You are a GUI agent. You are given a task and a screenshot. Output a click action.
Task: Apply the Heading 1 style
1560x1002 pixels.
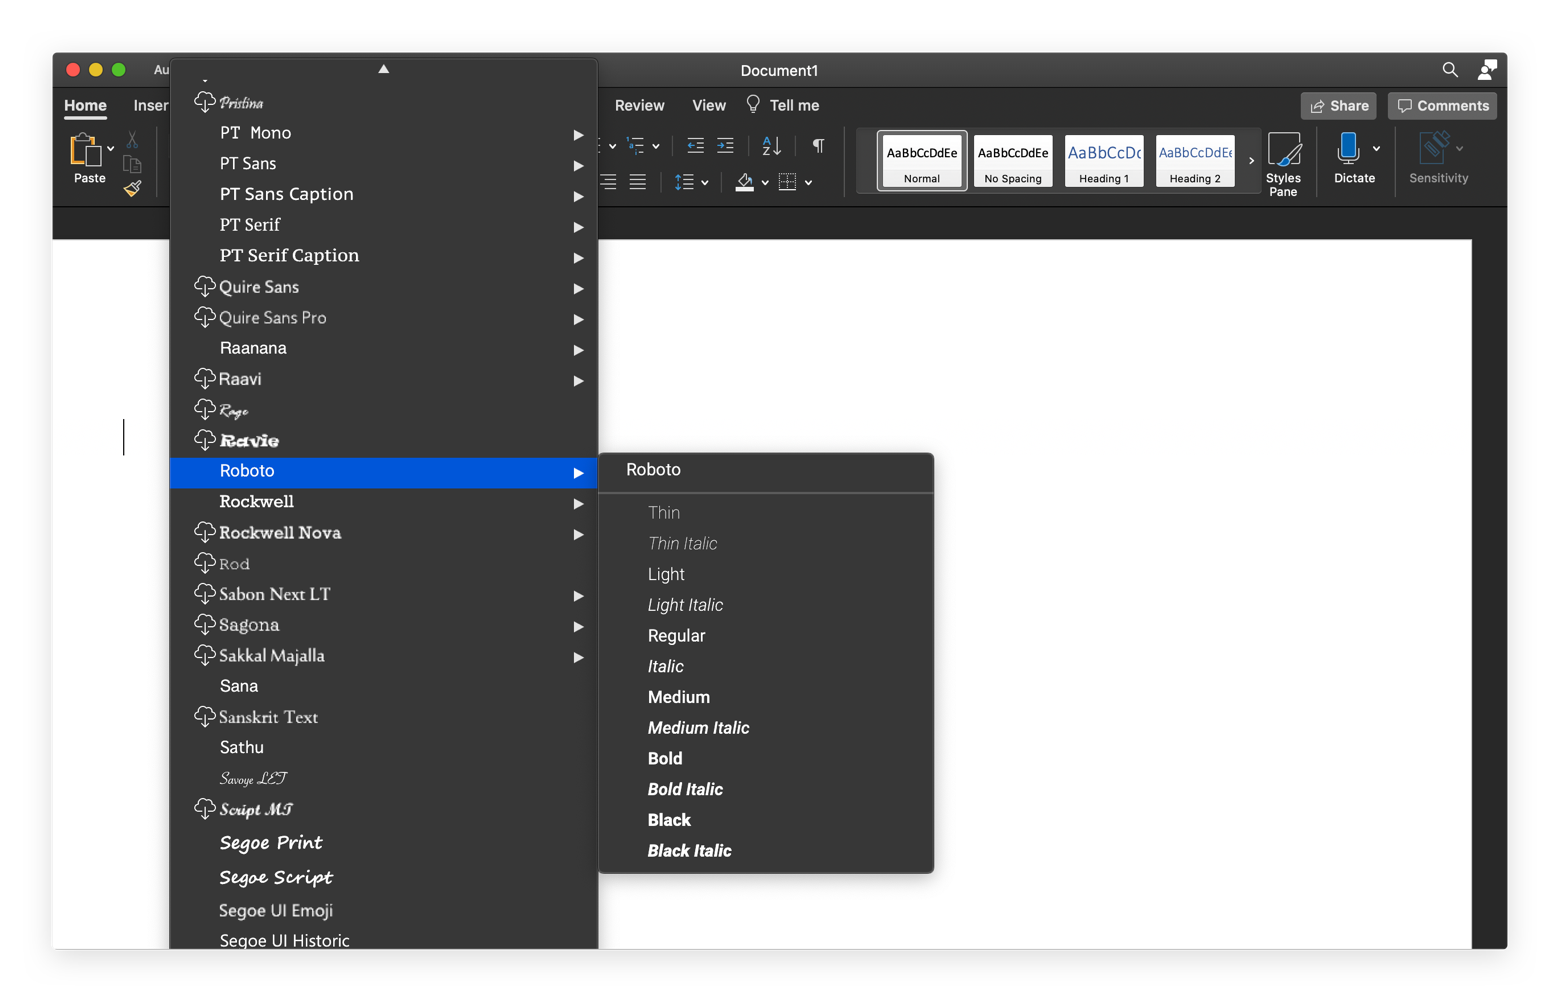click(x=1103, y=160)
